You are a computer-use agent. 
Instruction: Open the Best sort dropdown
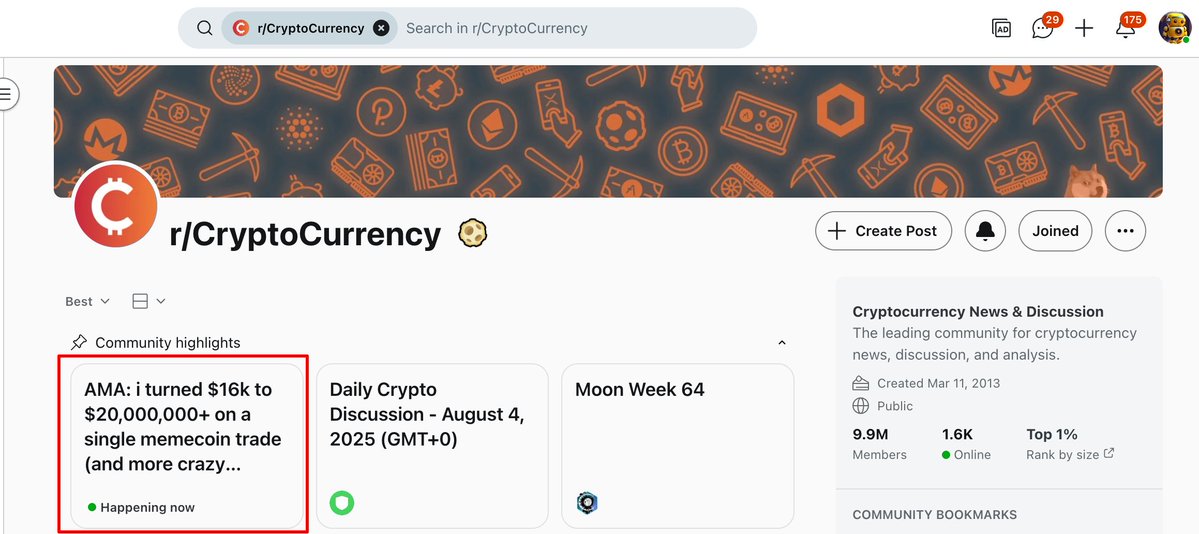(87, 301)
